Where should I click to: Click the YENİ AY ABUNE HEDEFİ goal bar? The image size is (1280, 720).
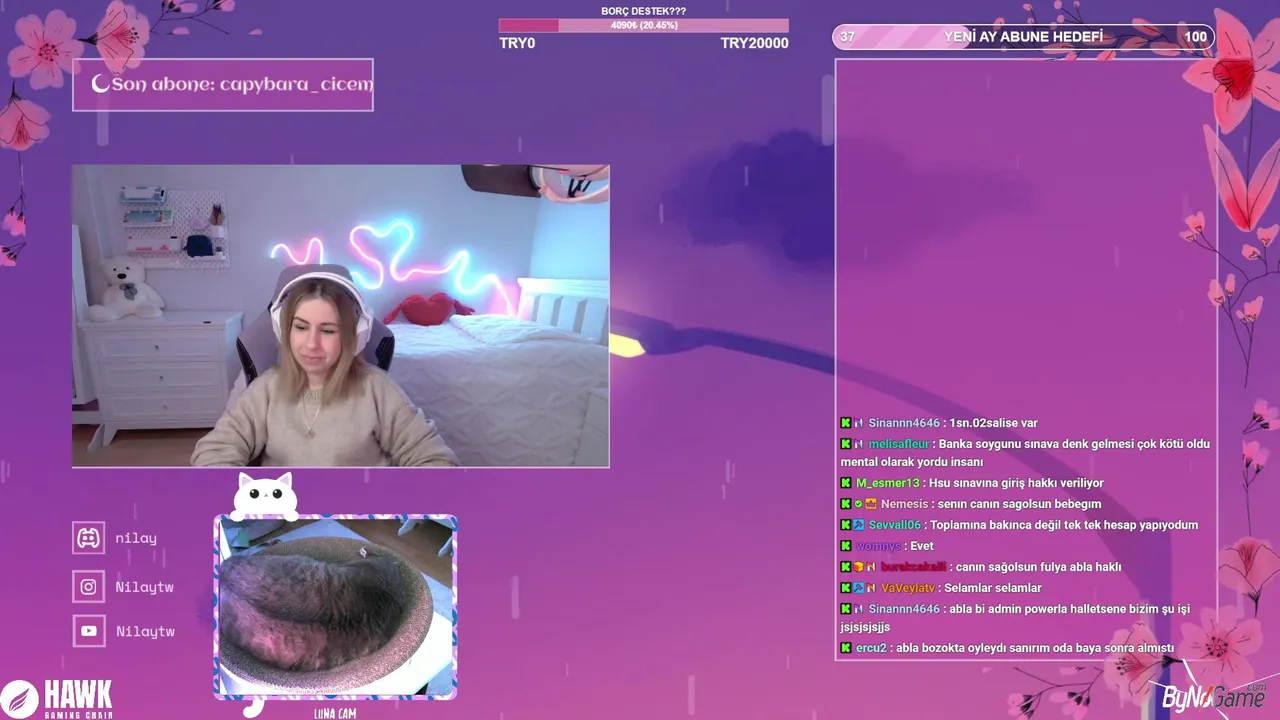tap(1023, 37)
